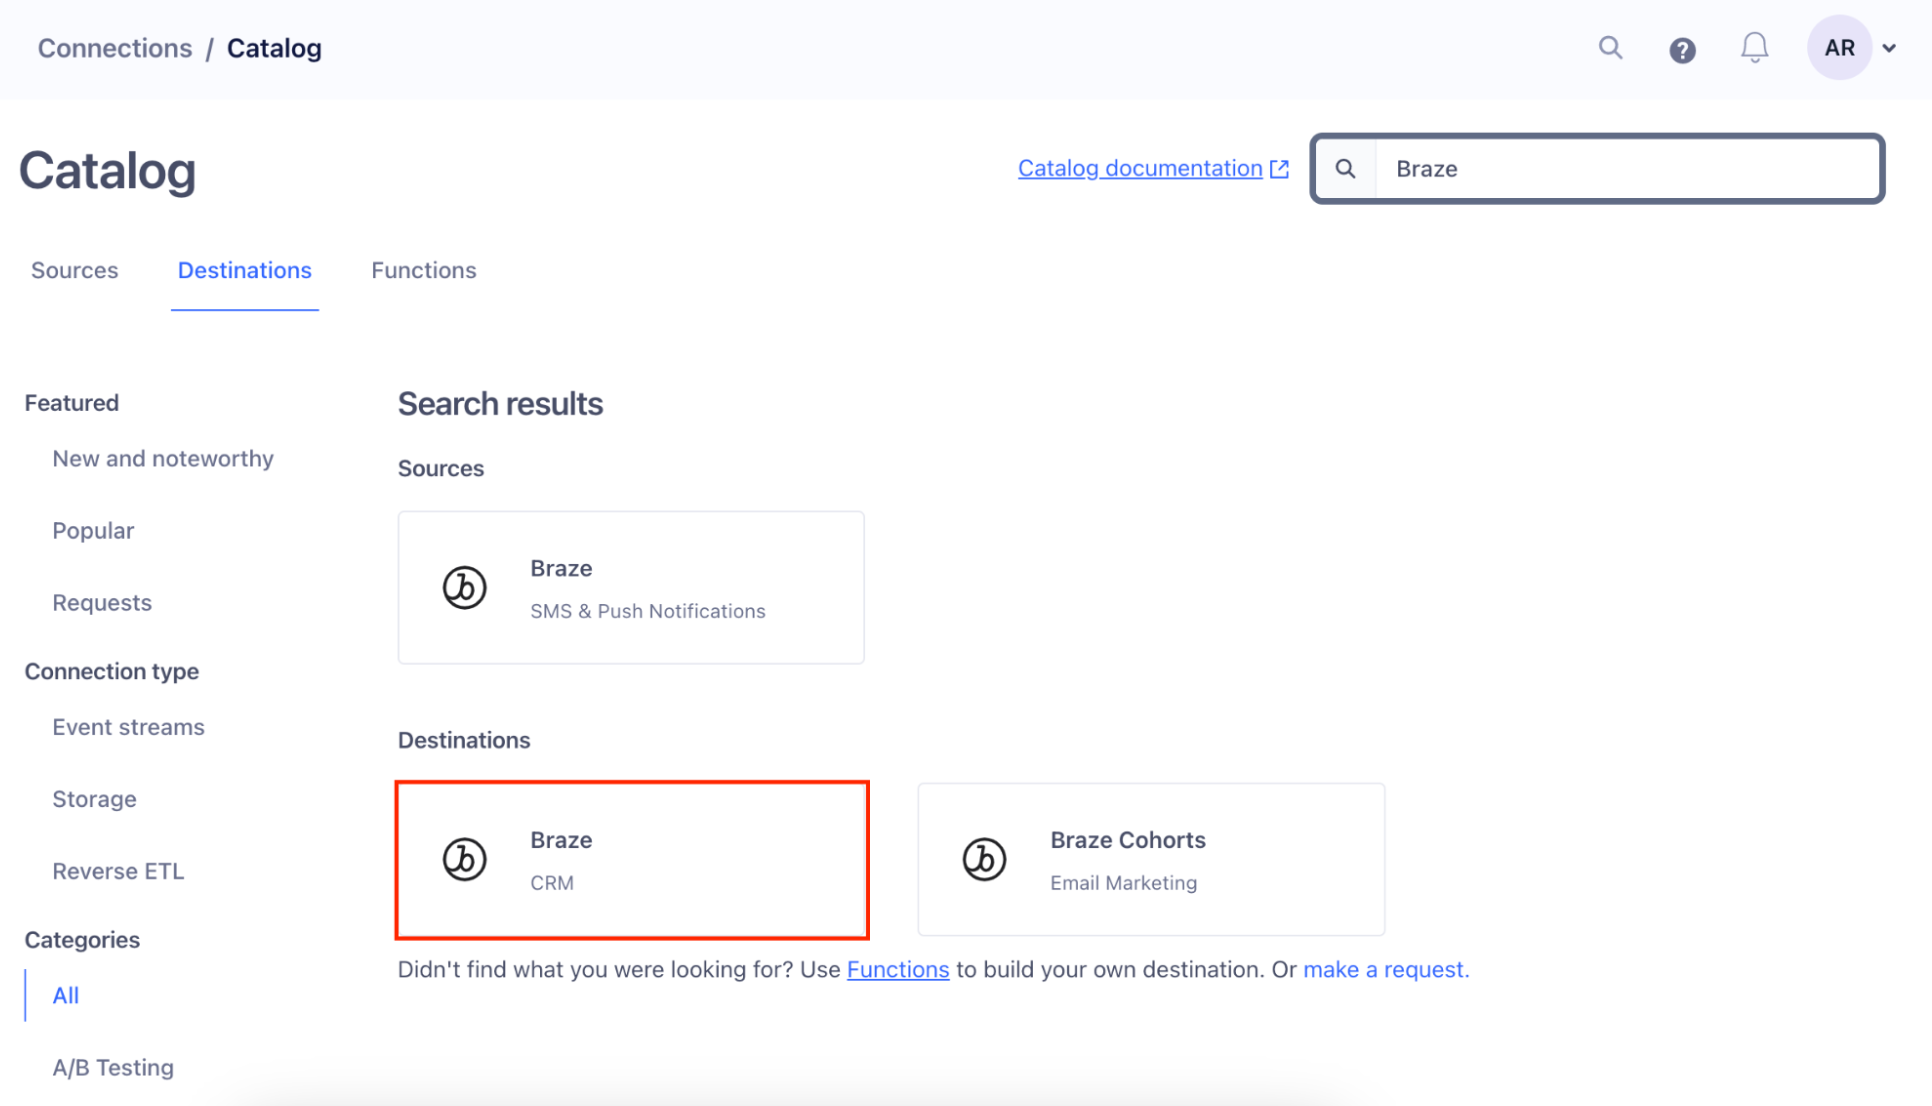The height and width of the screenshot is (1106, 1932).
Task: Click the AR user avatar
Action: tap(1838, 48)
